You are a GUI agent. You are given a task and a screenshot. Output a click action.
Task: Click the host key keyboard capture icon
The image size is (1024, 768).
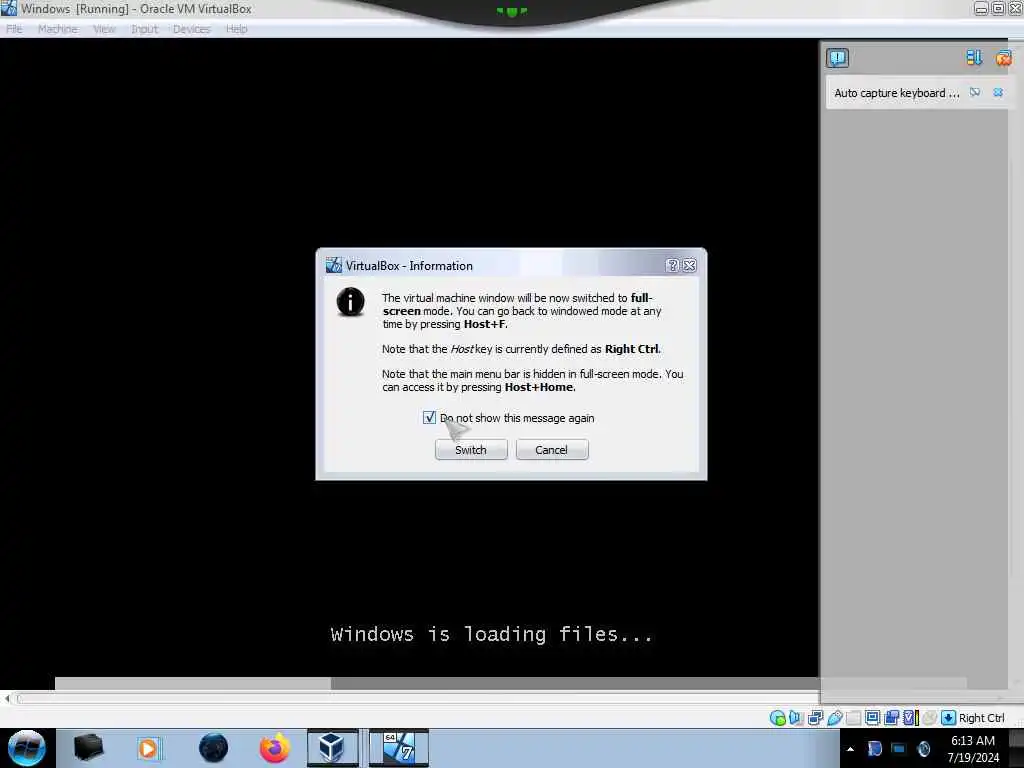point(948,718)
